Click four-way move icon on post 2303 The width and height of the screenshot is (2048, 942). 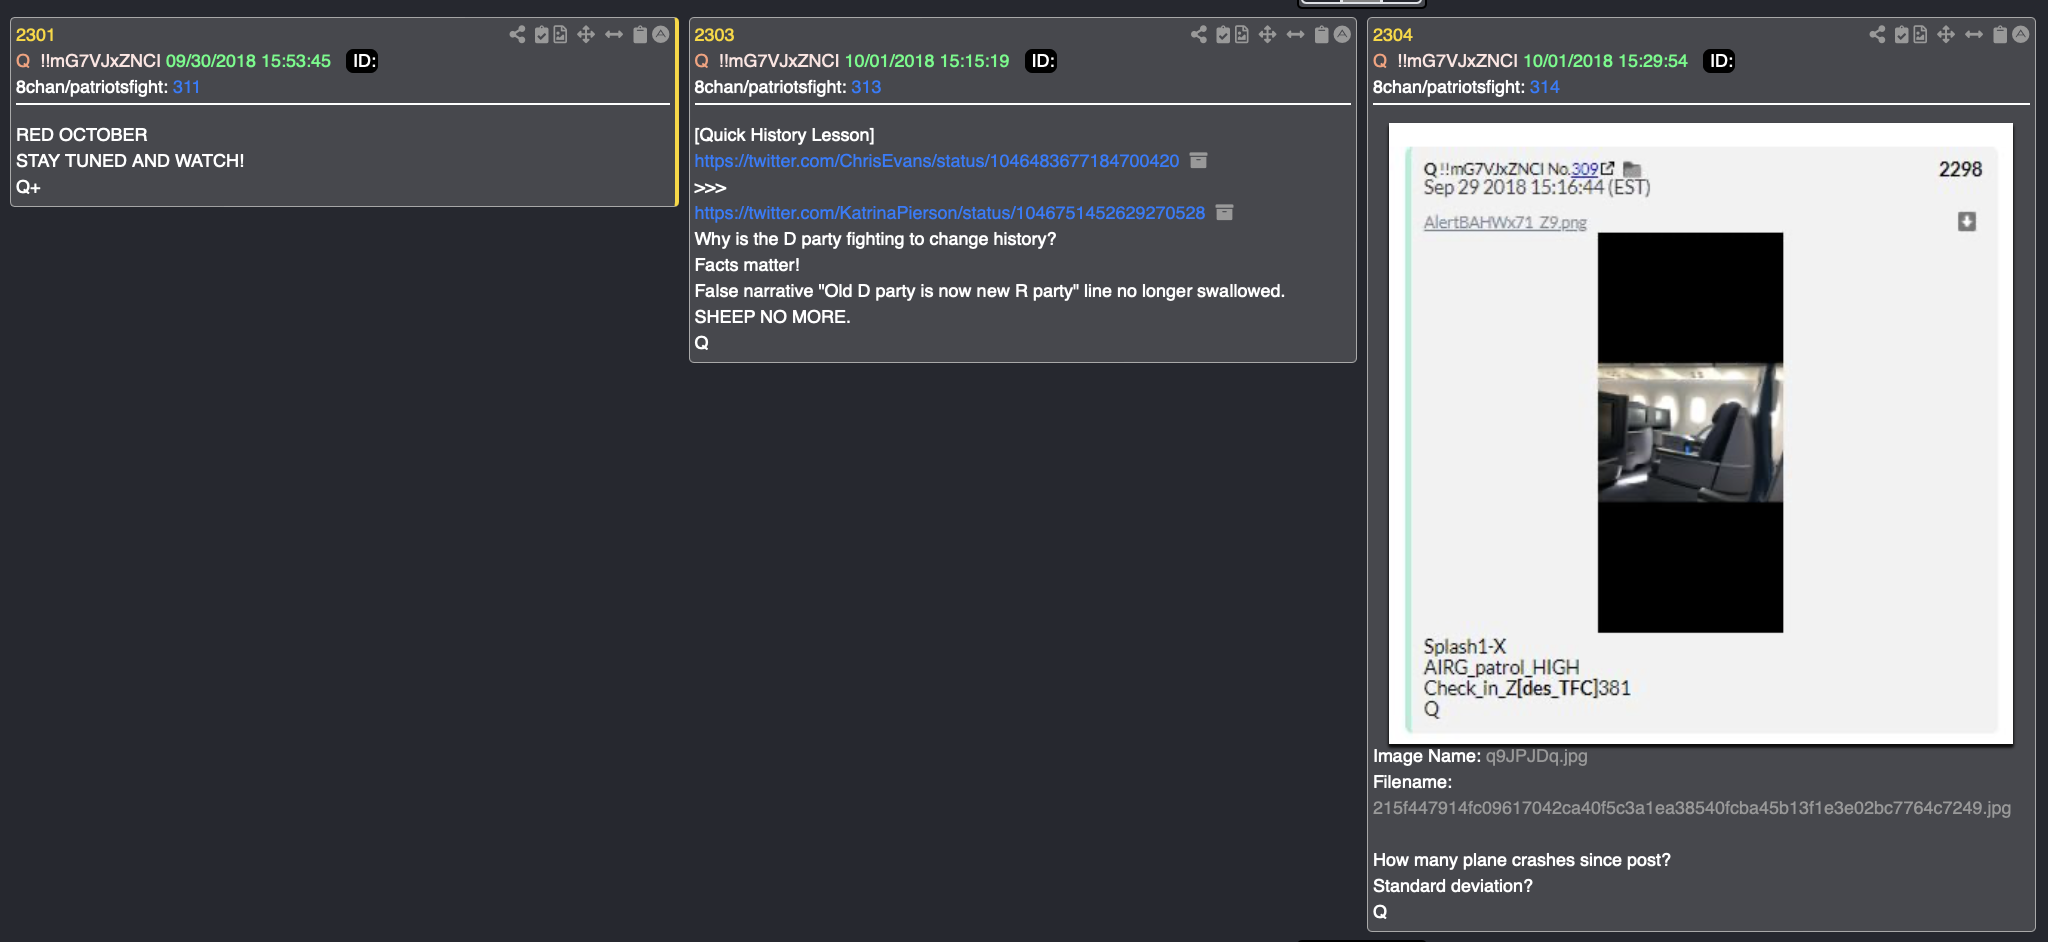point(1267,35)
